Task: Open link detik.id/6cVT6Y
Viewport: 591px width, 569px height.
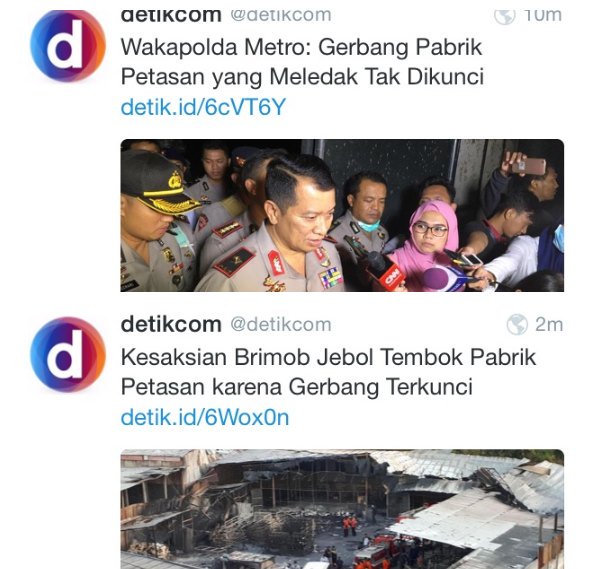Action: [203, 107]
